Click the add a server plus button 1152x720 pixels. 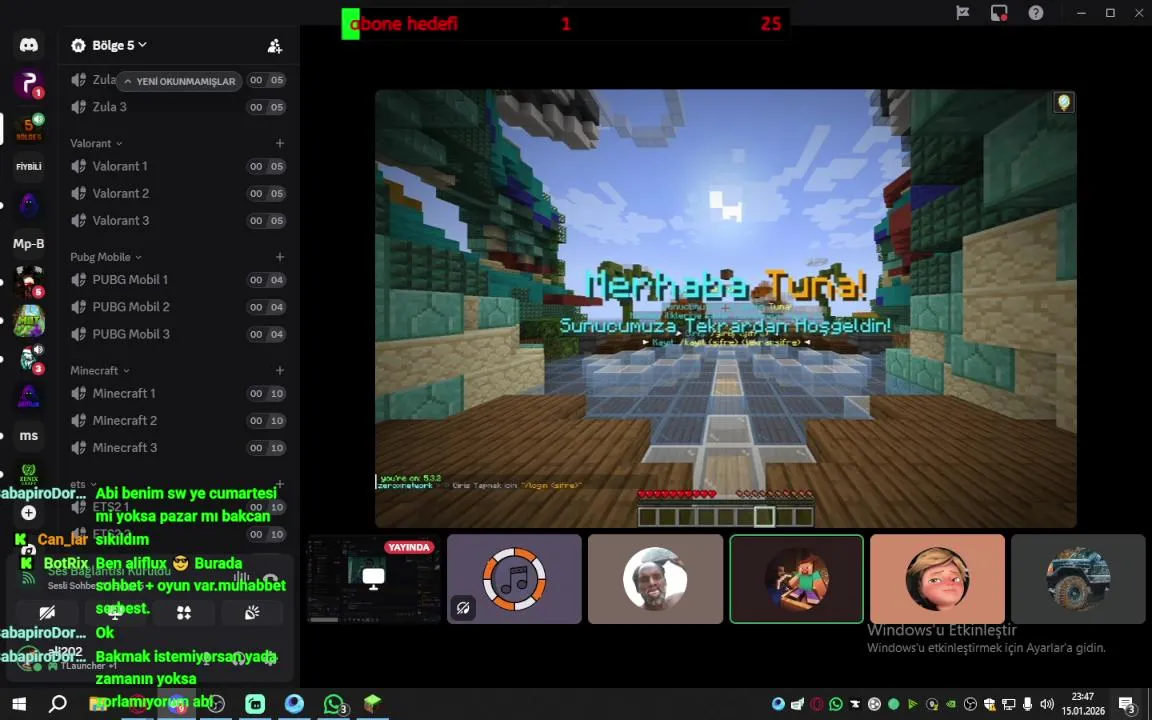coord(29,513)
